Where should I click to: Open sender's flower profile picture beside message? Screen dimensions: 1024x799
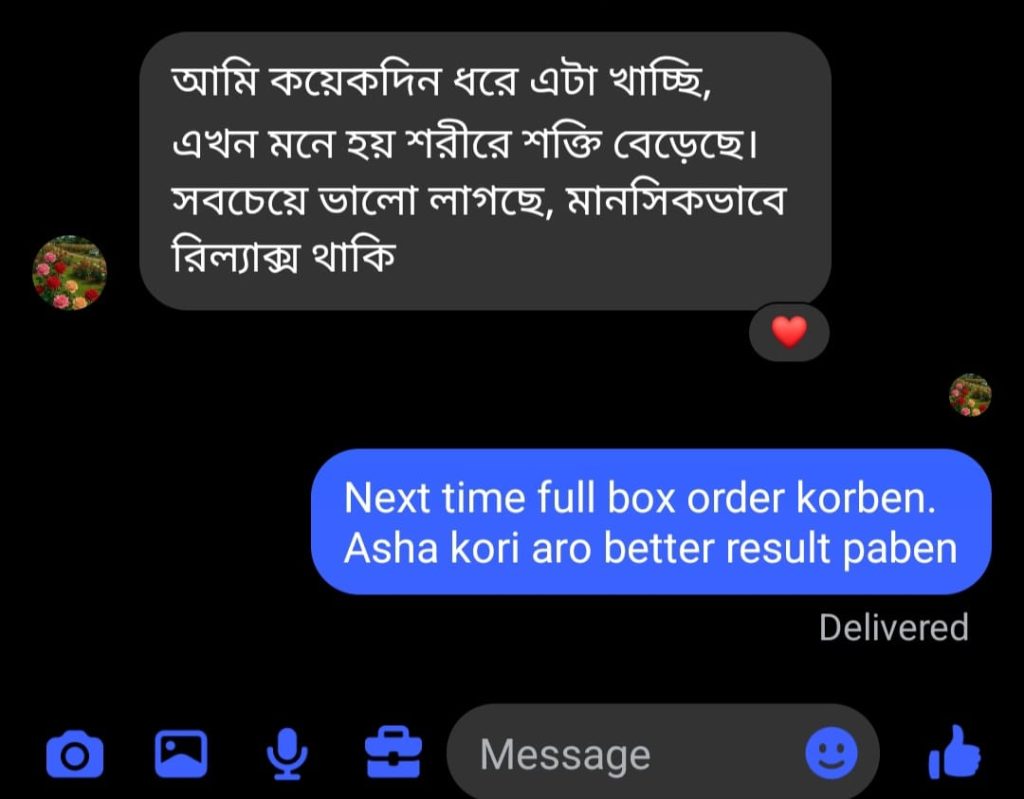coord(69,272)
